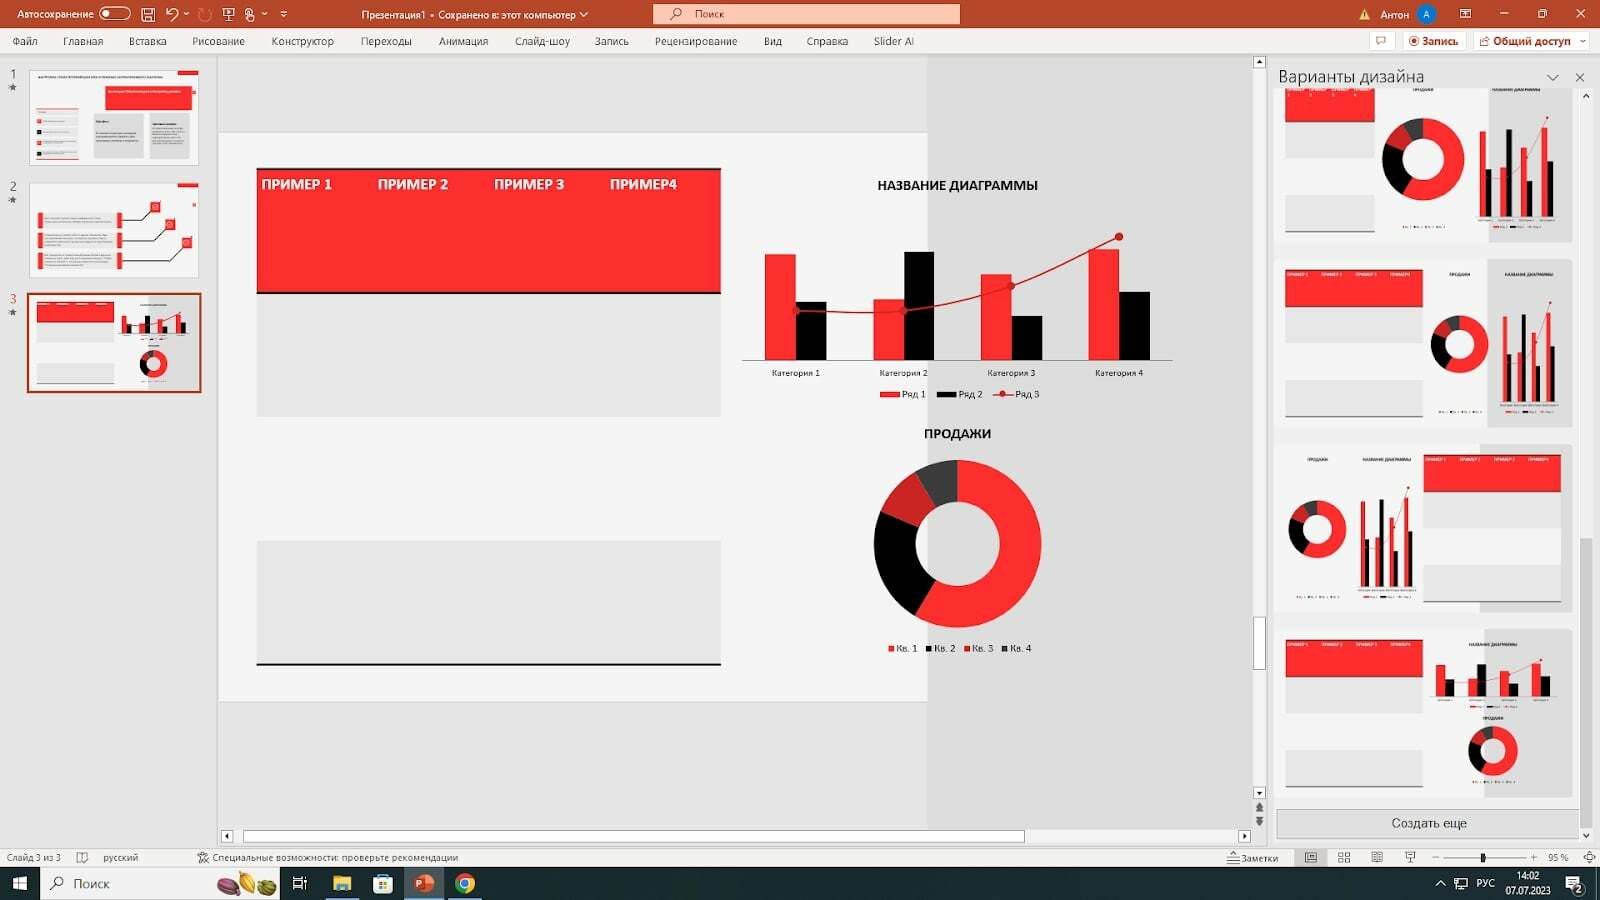Expand the Общий доступ dropdown arrow
This screenshot has height=900, width=1600.
tap(1583, 41)
